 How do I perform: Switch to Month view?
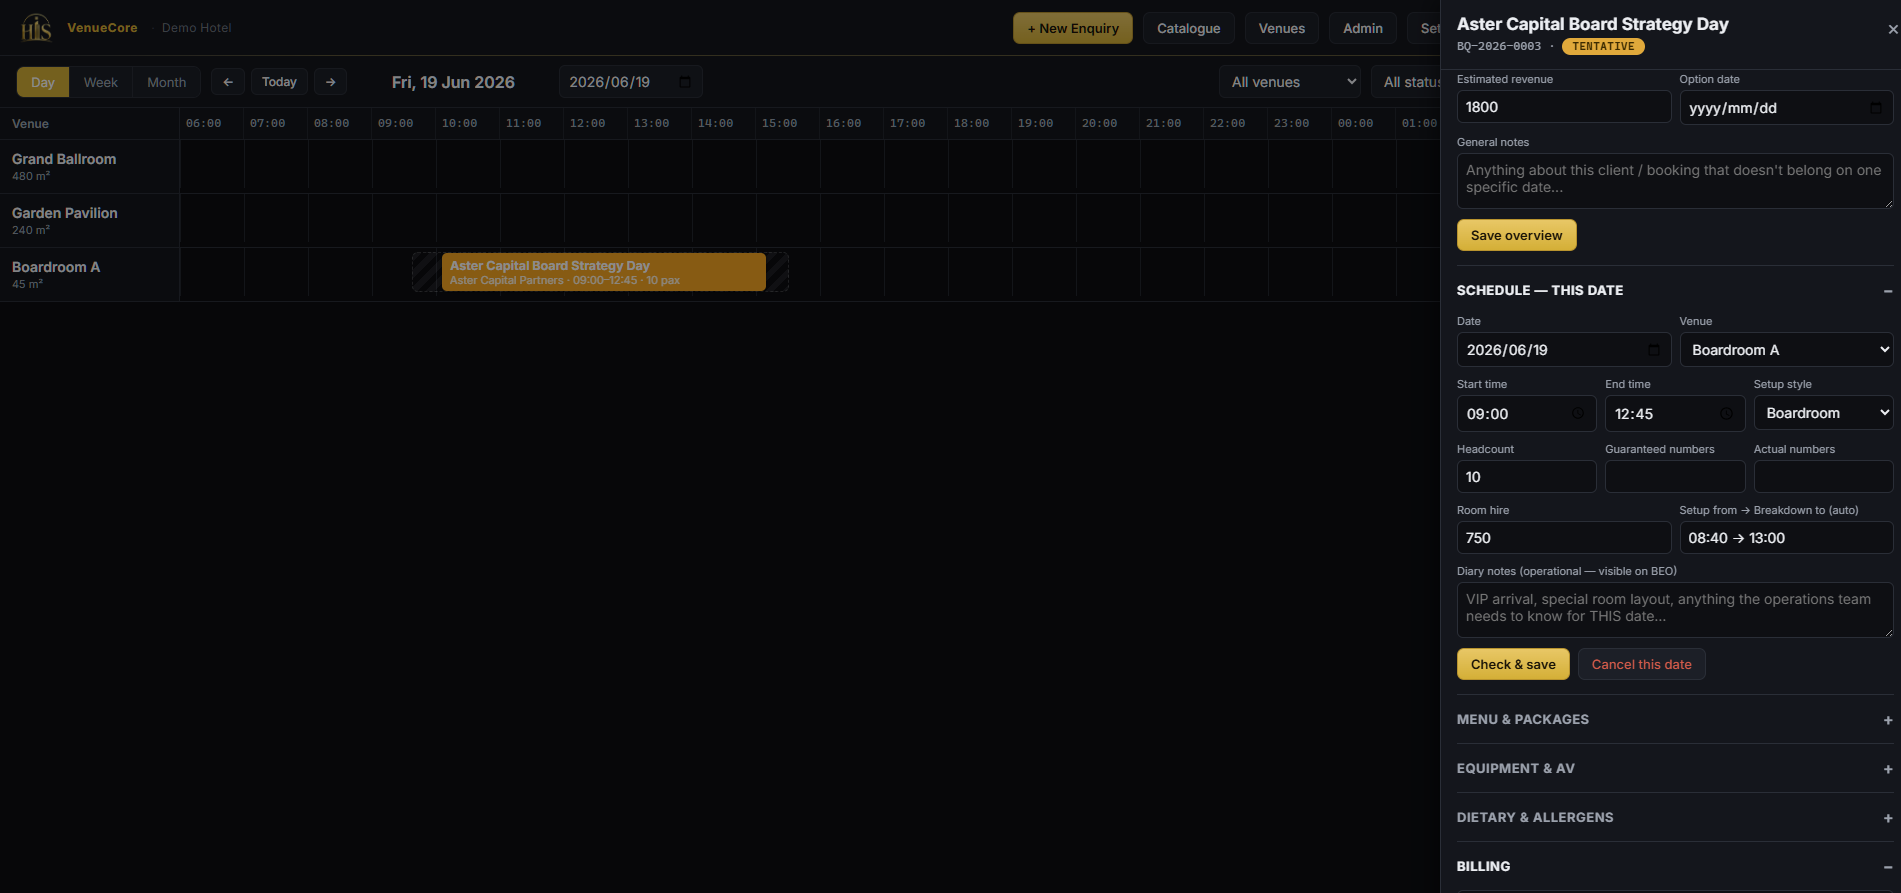pyautogui.click(x=166, y=82)
